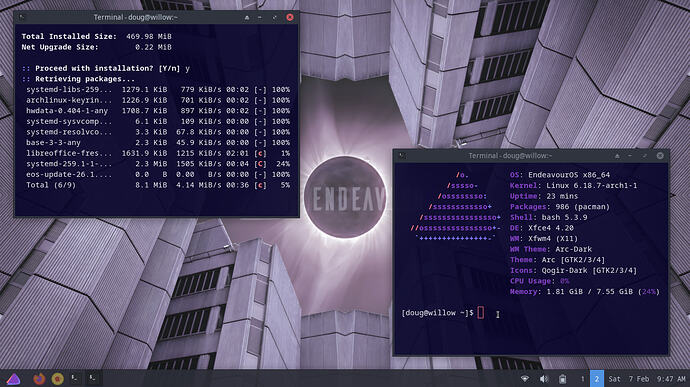Maximize the system info terminal window

[x=645, y=156]
